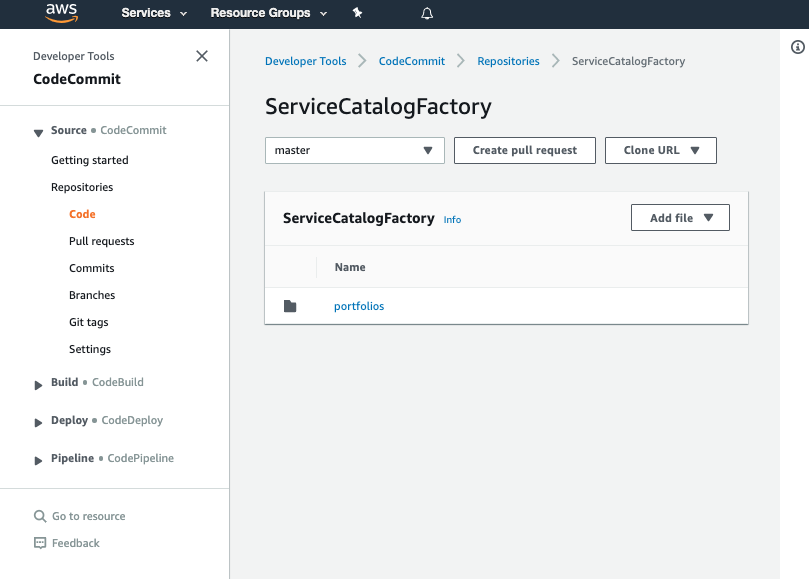Expand the Deploy CodeDeploy section
Screen dimensions: 809x579
point(38,423)
